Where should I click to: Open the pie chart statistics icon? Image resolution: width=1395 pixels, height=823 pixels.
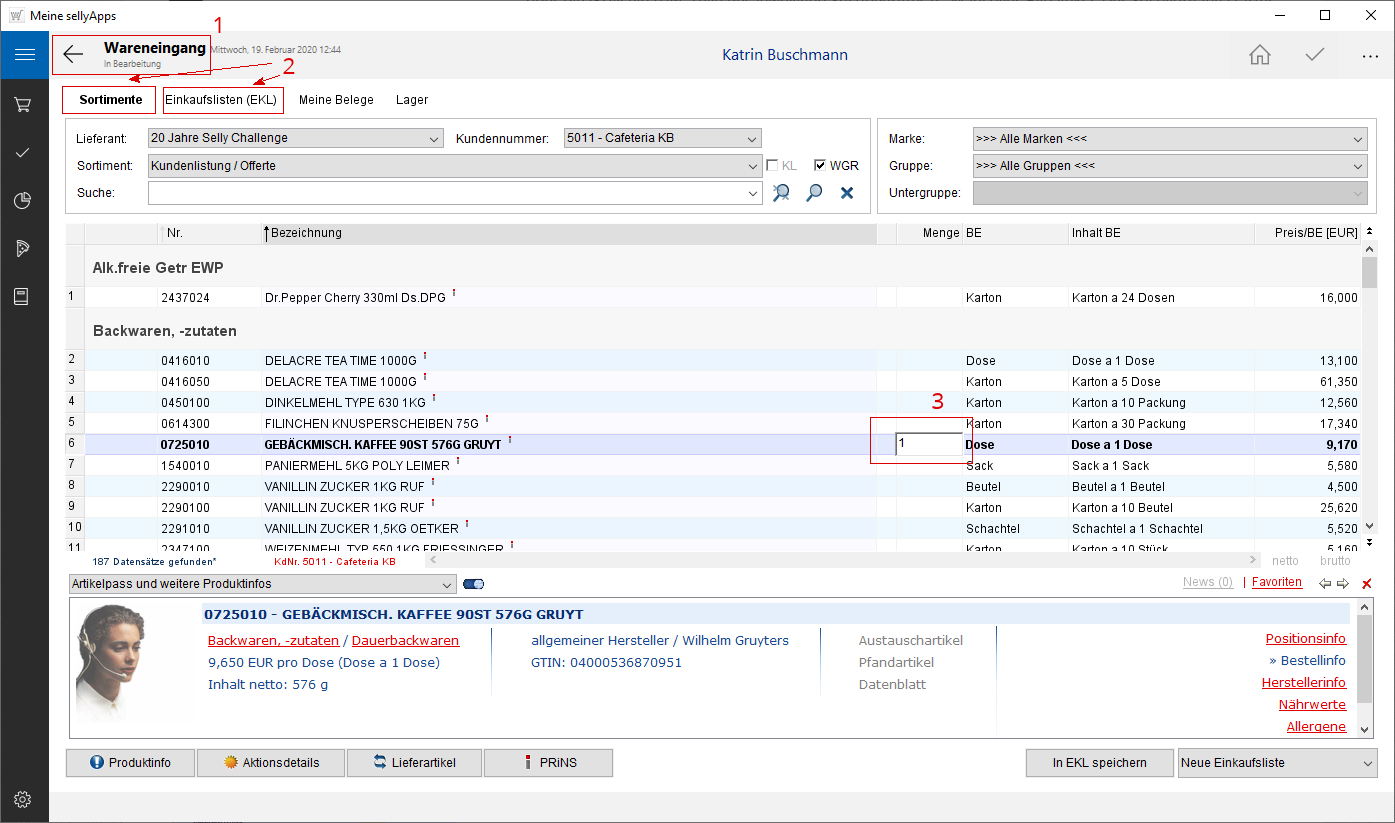(24, 201)
